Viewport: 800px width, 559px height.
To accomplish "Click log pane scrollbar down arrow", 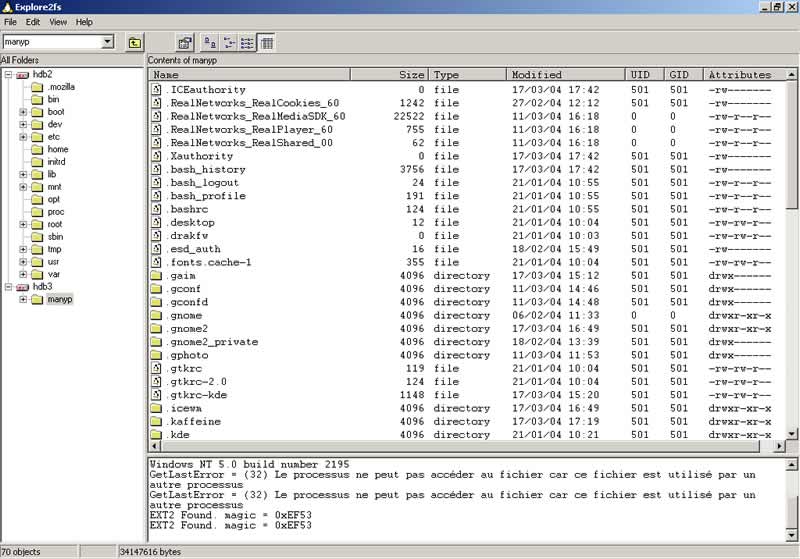I will click(792, 535).
